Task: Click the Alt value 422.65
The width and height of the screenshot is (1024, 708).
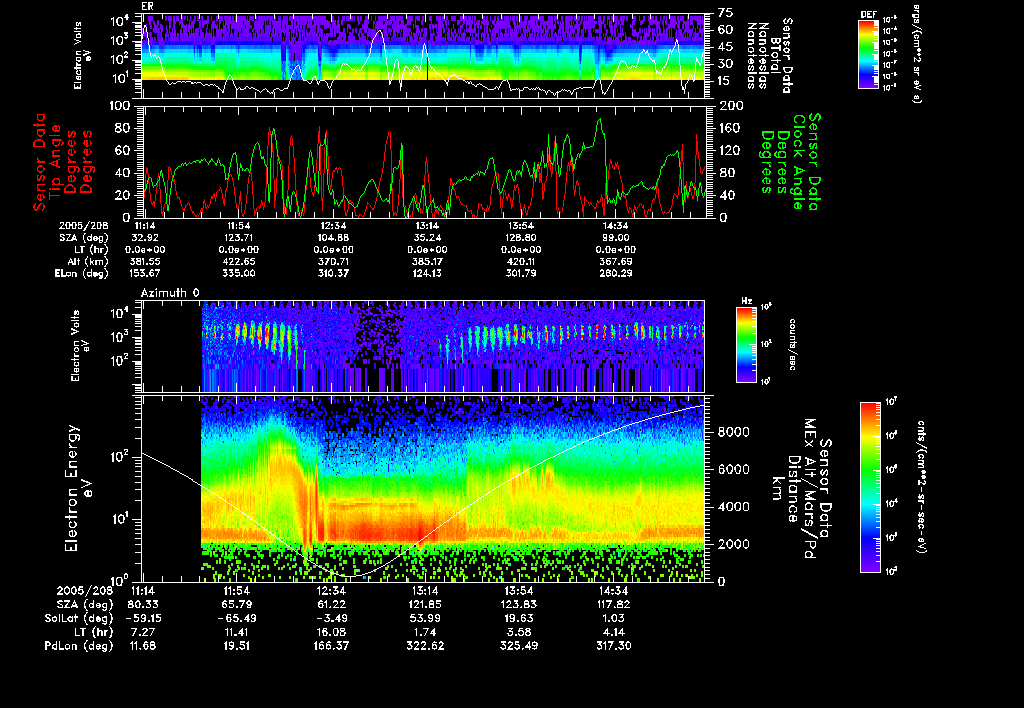Action: pos(239,261)
